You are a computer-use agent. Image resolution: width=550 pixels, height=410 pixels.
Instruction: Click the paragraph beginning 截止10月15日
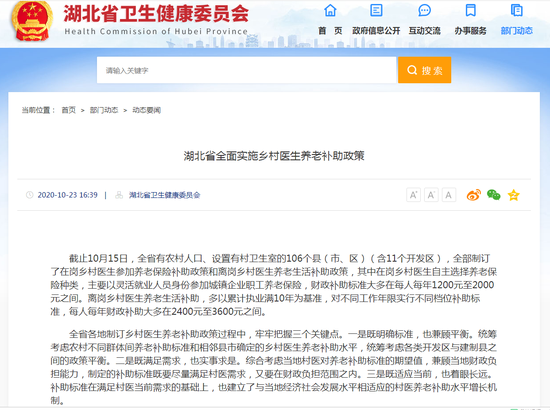pos(274,285)
